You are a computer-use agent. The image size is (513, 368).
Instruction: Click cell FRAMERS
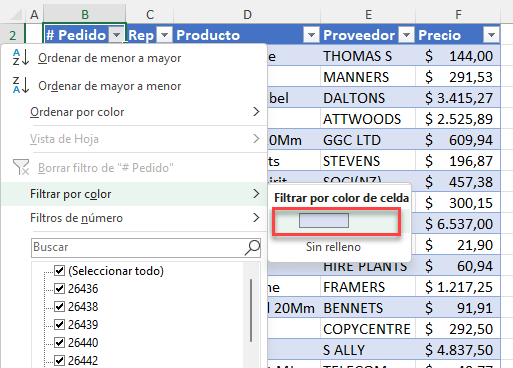[368, 287]
